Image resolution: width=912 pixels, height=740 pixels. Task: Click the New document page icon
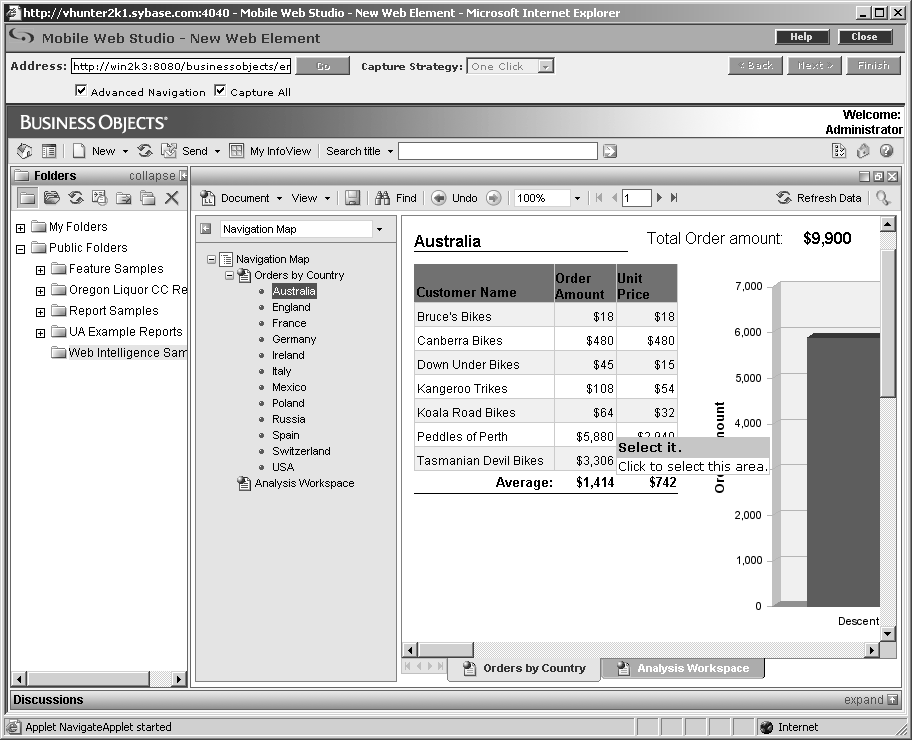pos(79,151)
